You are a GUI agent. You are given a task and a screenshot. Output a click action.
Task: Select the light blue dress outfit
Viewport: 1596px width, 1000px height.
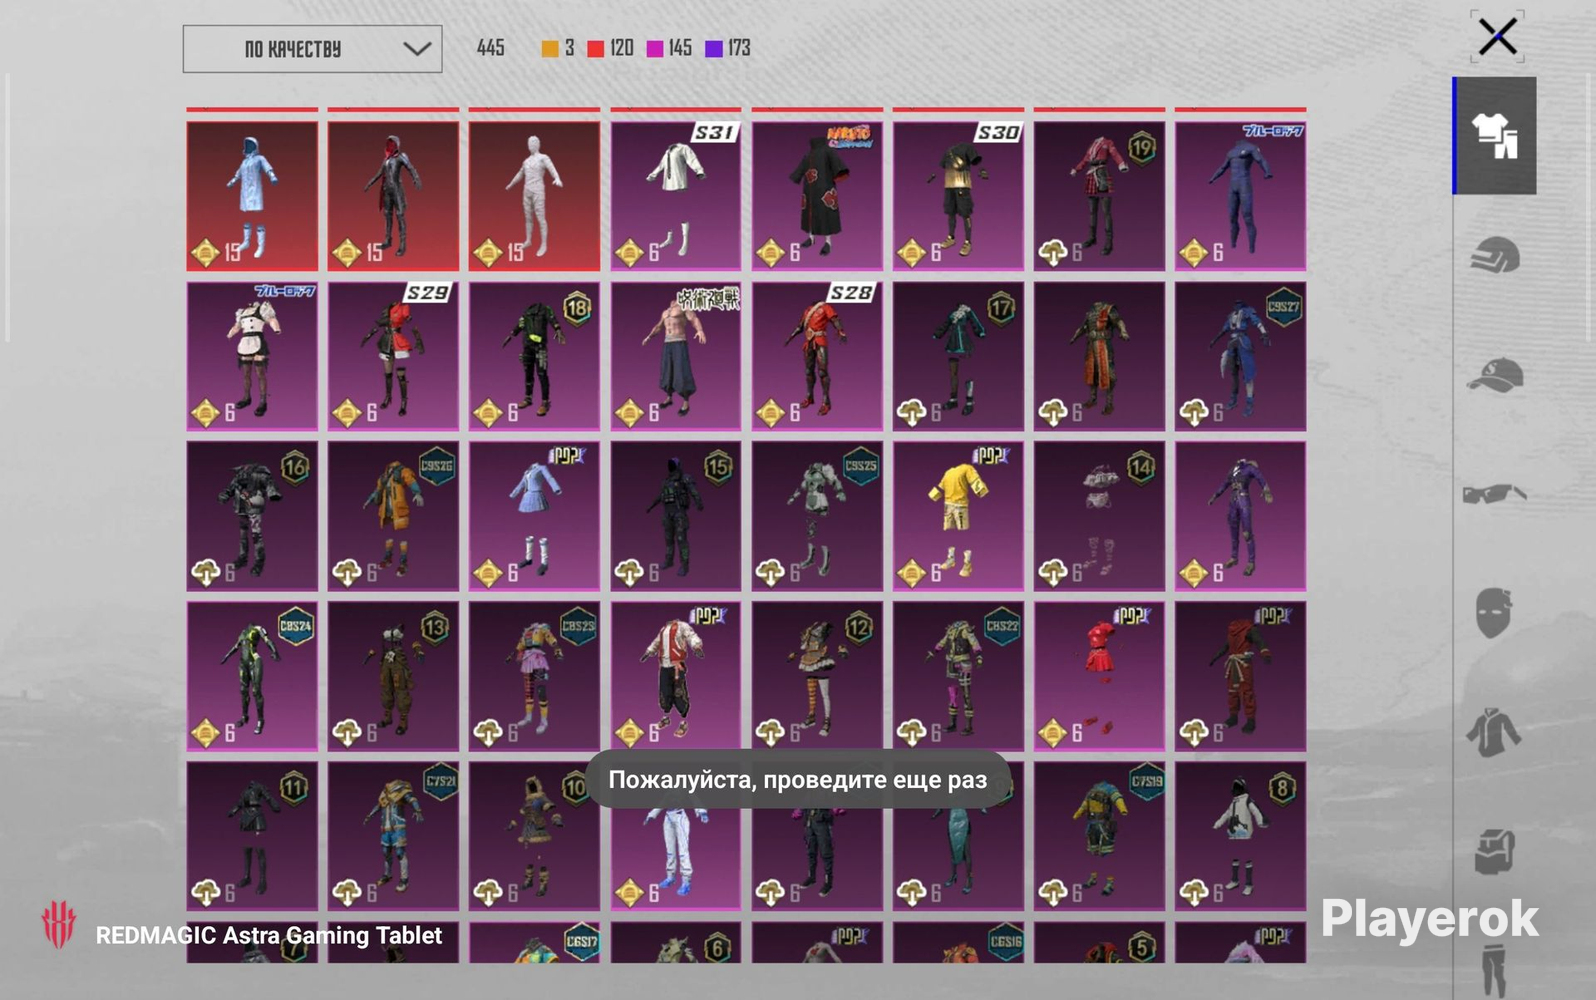[x=535, y=516]
